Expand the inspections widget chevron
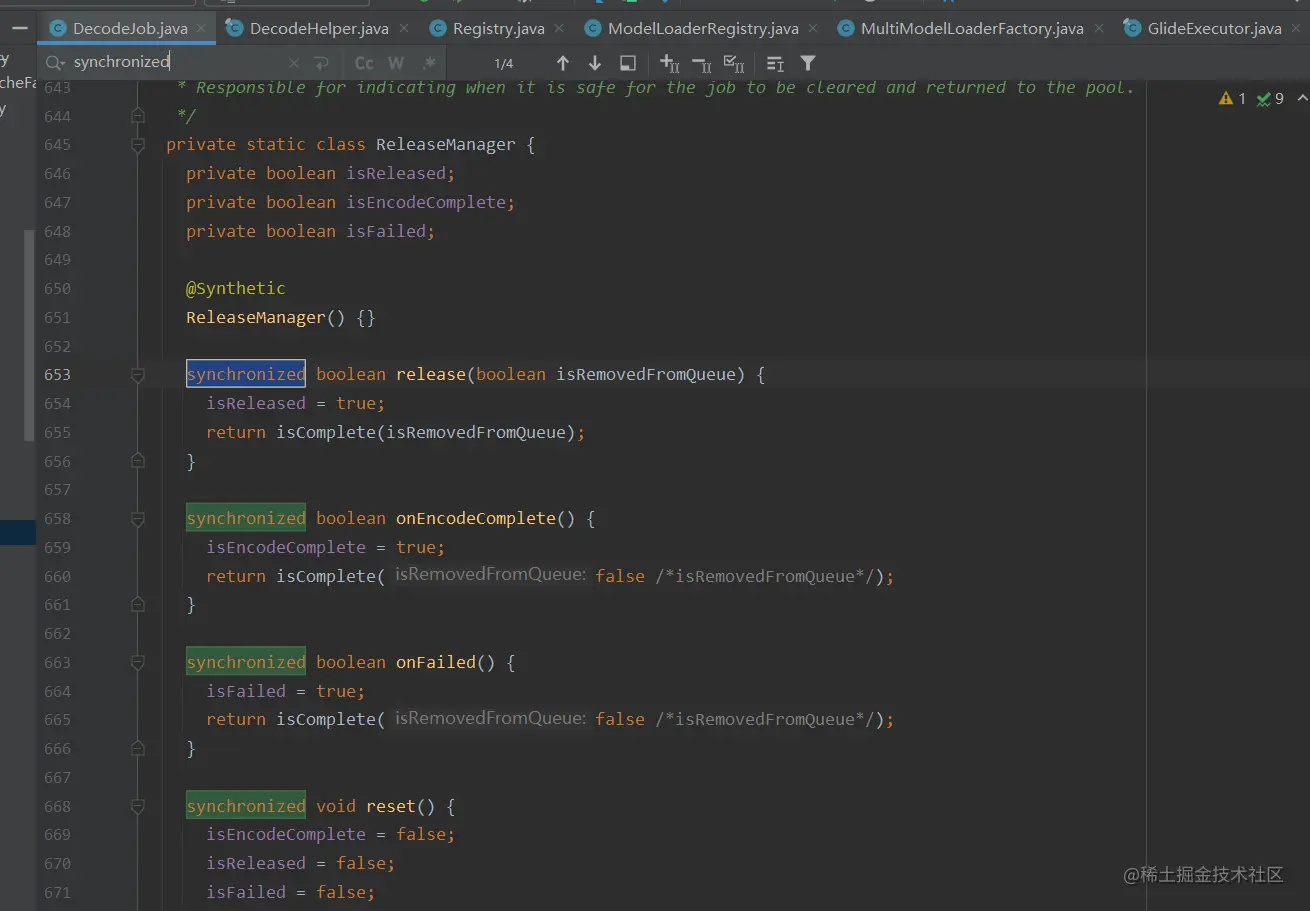1310x911 pixels. pyautogui.click(x=1302, y=98)
